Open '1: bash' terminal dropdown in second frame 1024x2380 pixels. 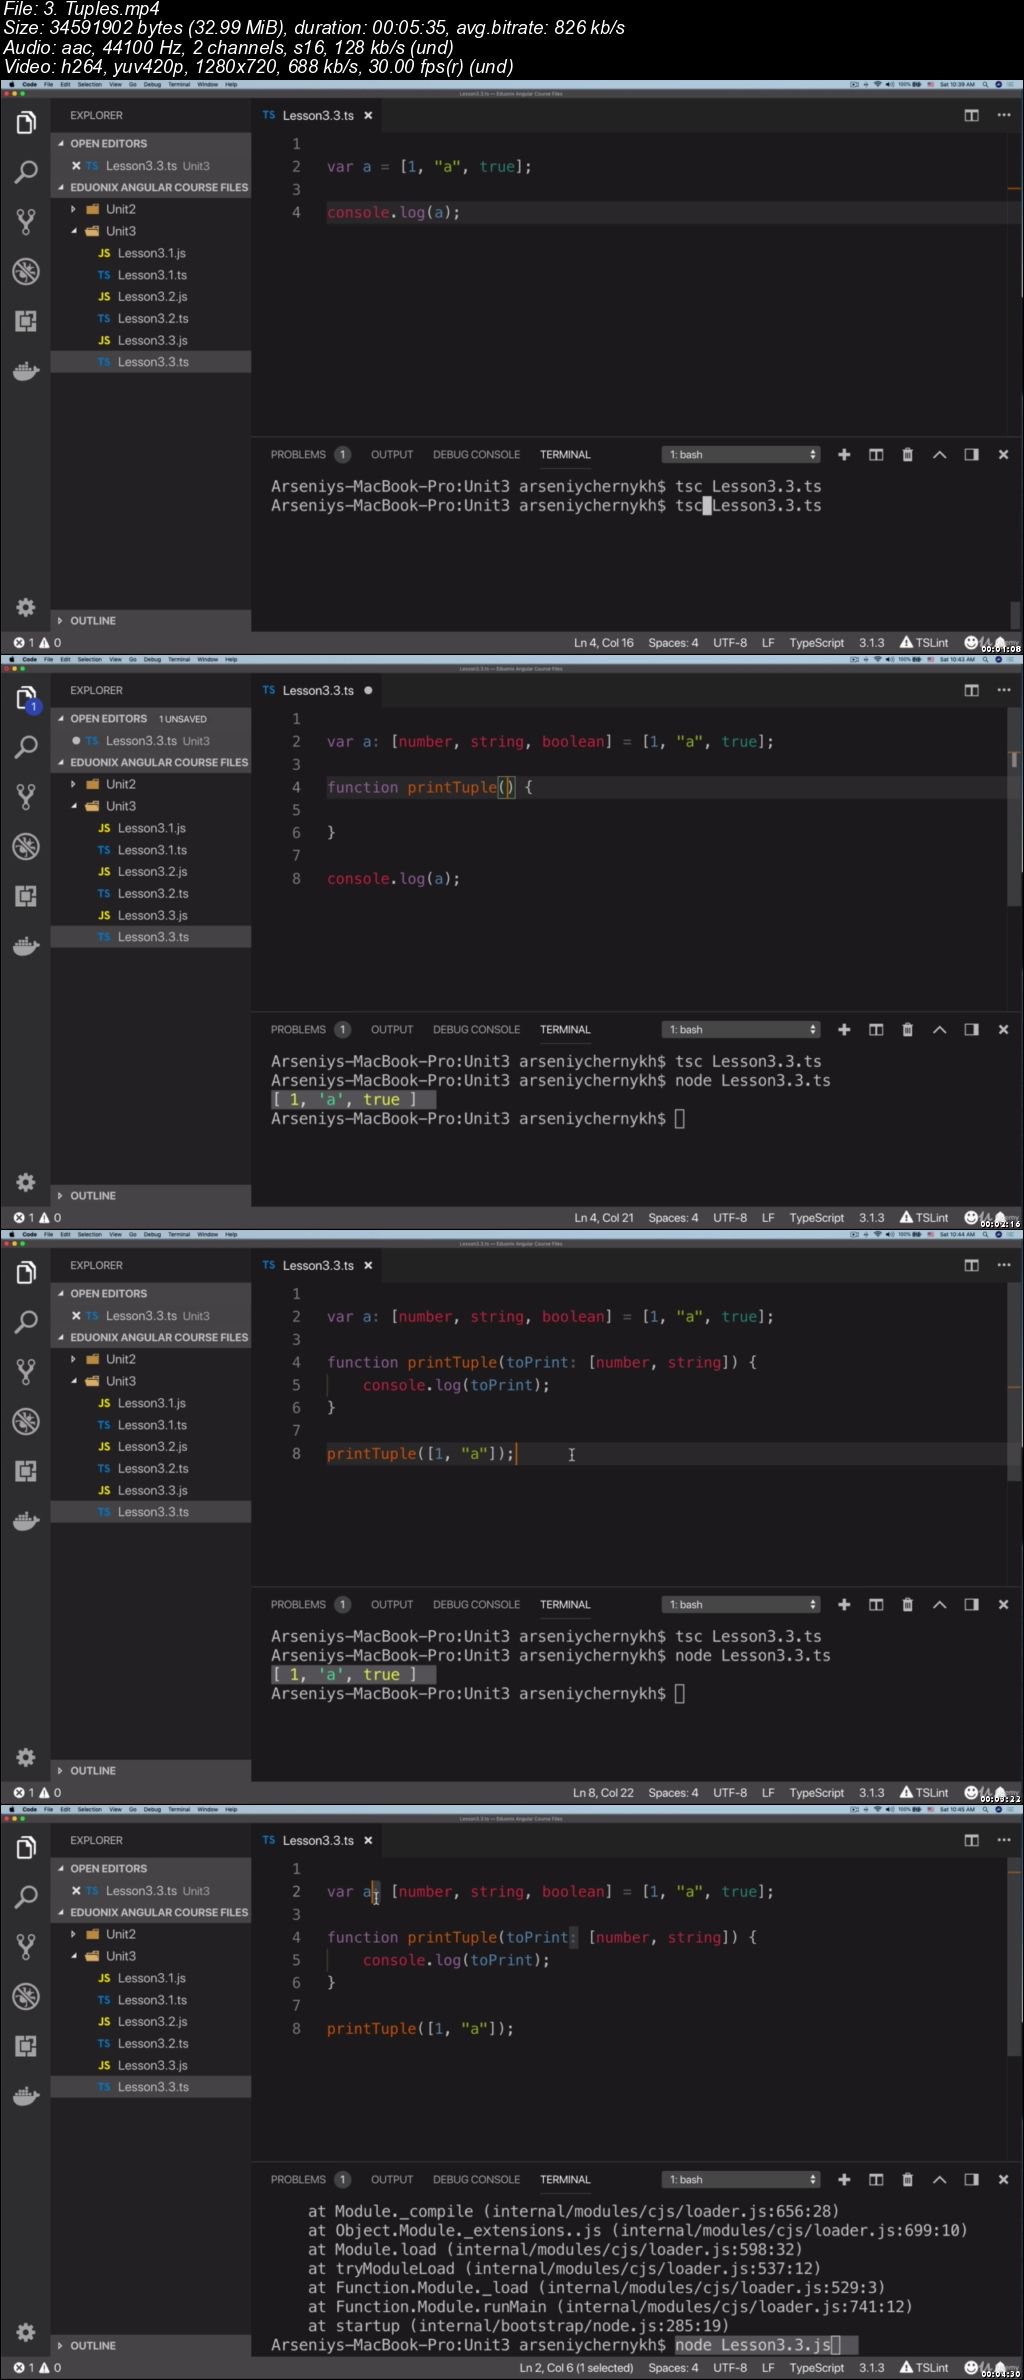pos(741,1029)
